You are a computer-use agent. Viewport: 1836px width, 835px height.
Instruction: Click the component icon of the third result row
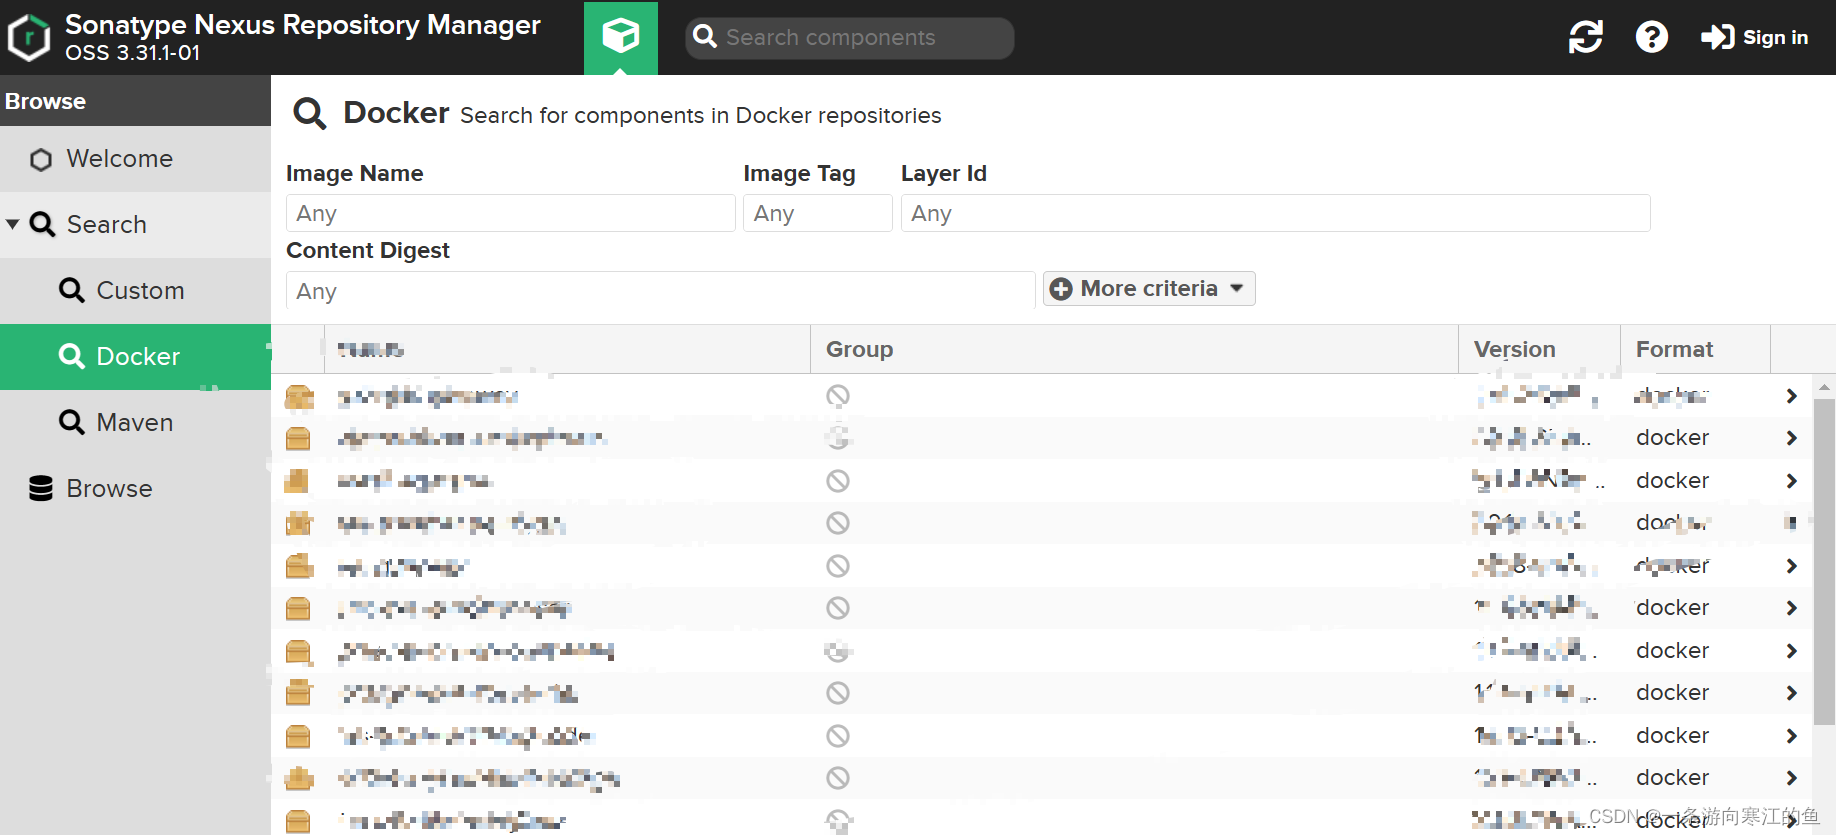[298, 481]
